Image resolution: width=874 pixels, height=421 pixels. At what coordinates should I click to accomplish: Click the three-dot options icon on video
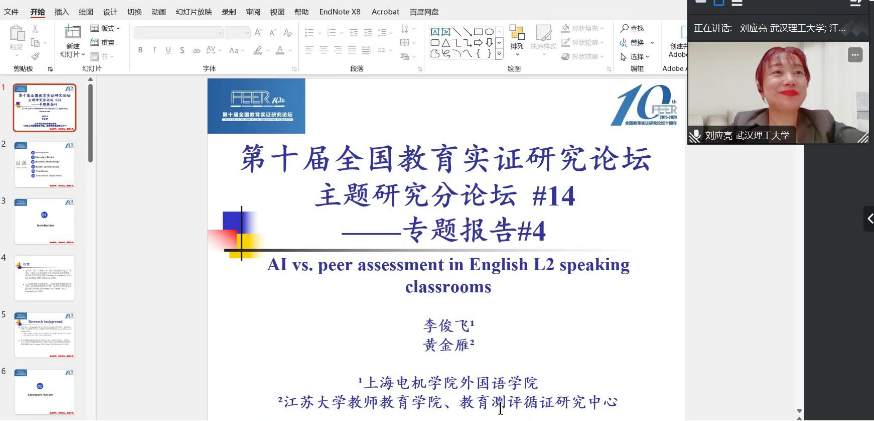855,55
